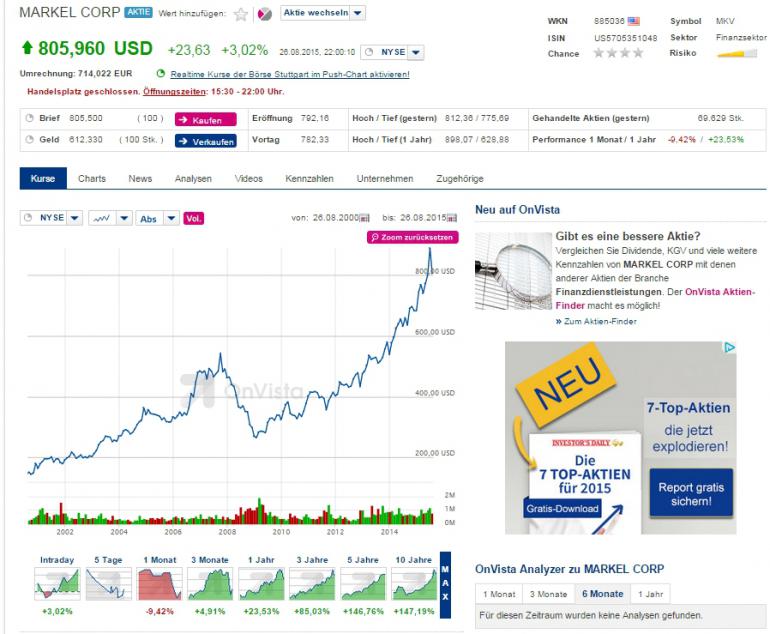Open calendar for the 'von' start date

[364, 217]
